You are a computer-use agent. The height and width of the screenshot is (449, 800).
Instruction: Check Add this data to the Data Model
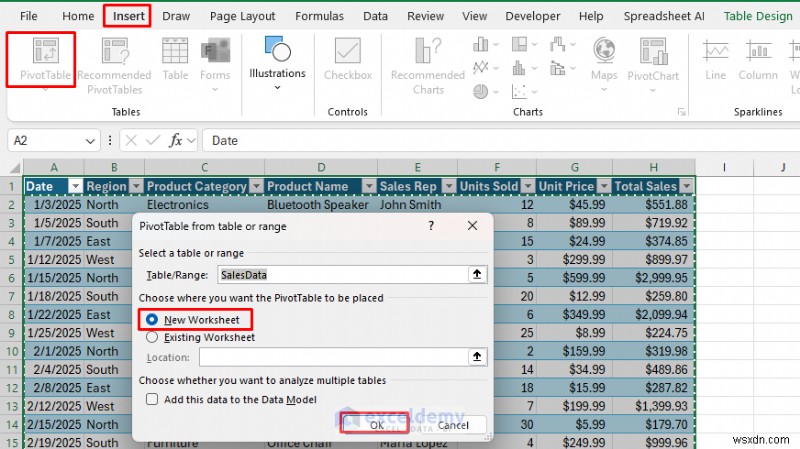click(x=152, y=399)
